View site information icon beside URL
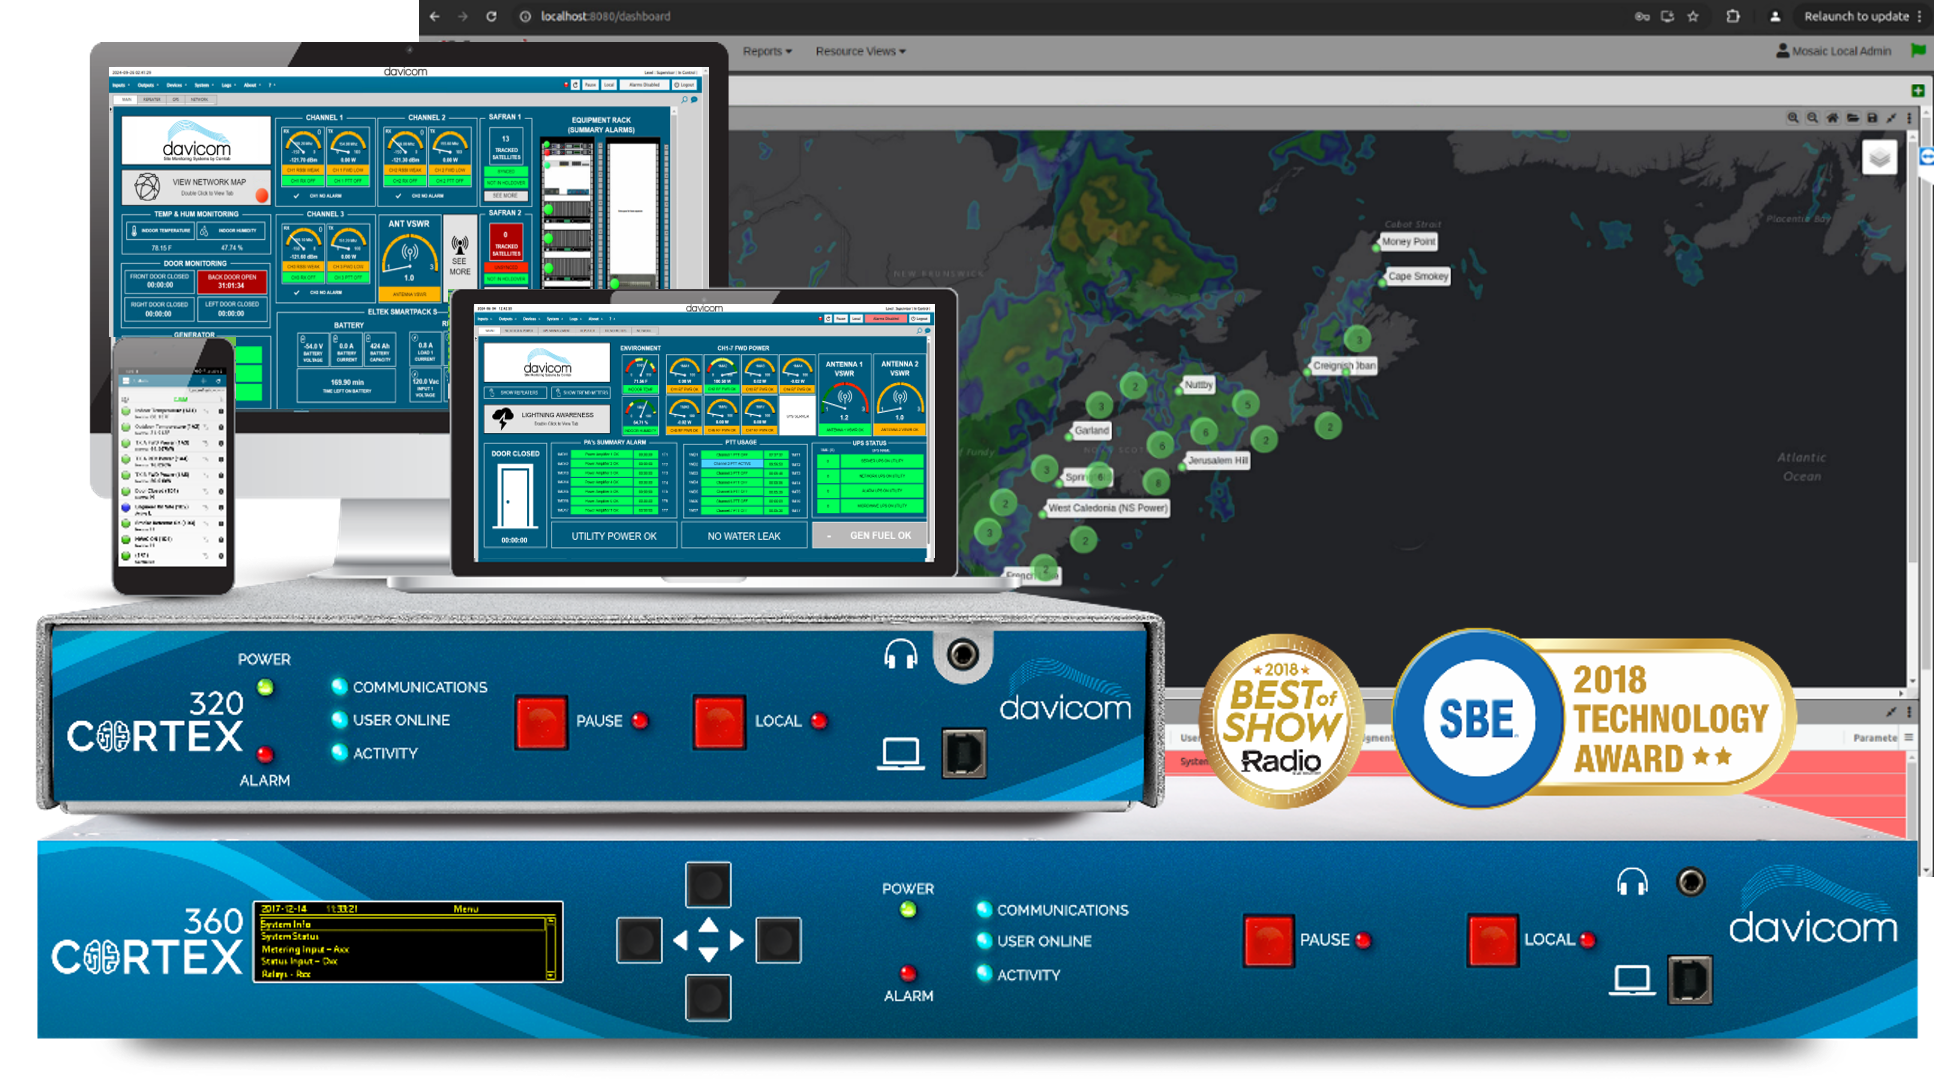The image size is (1955, 1091). click(525, 16)
